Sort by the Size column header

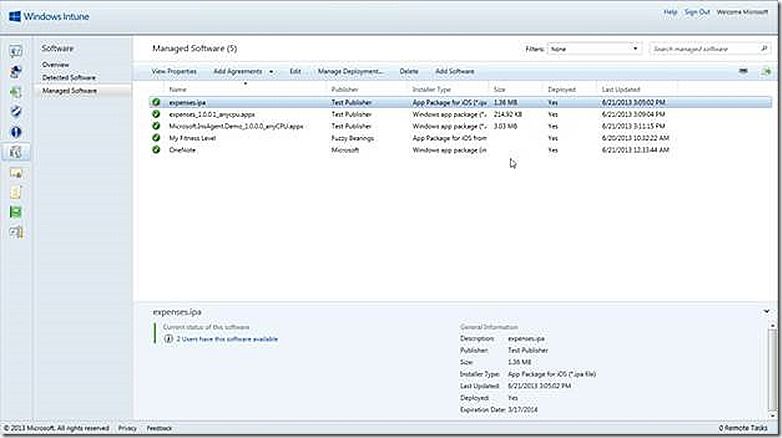[500, 89]
